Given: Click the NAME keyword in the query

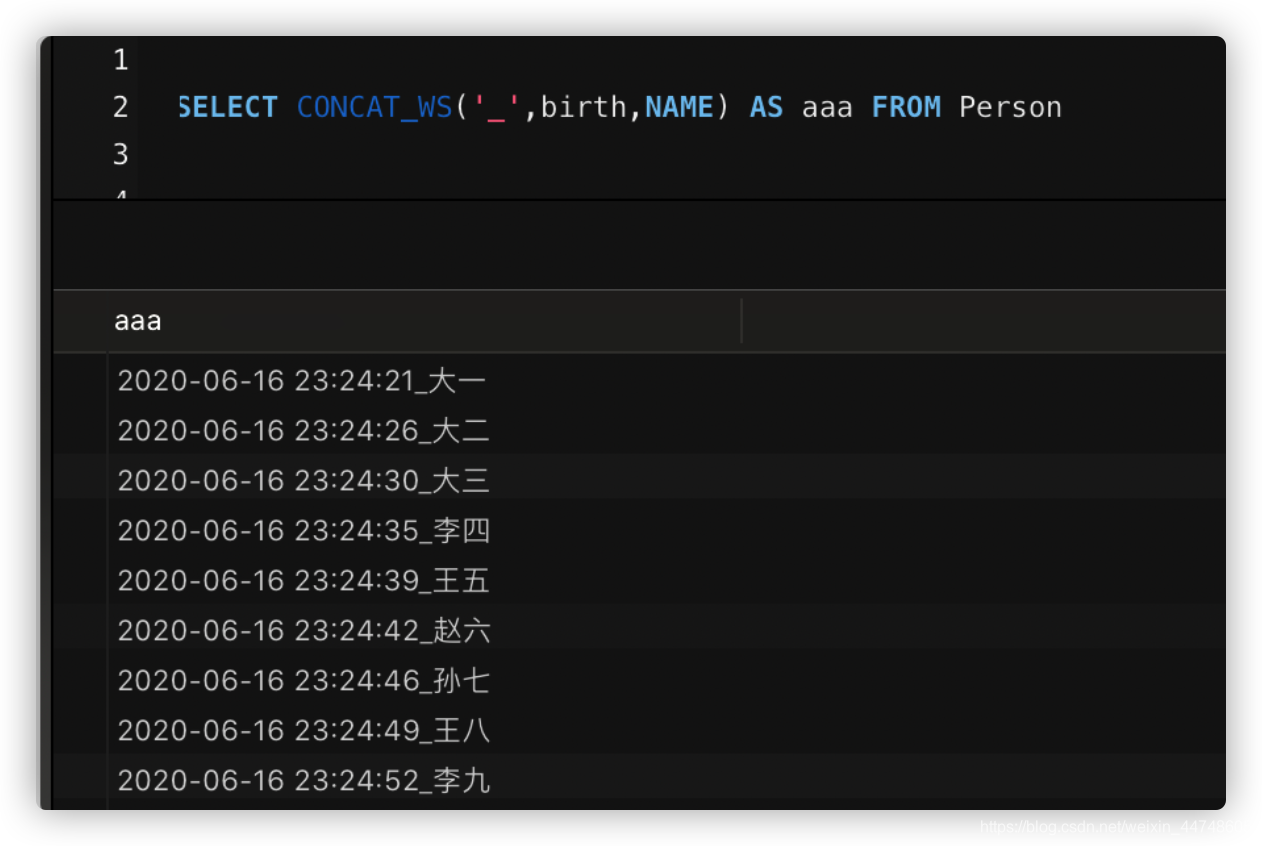Looking at the screenshot, I should tap(679, 108).
